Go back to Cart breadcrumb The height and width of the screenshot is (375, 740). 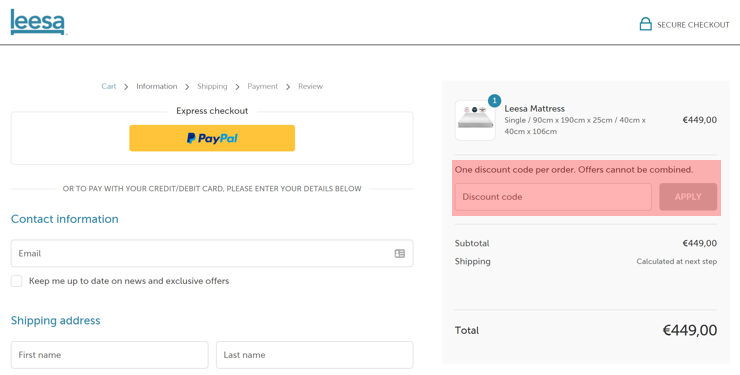[x=109, y=86]
